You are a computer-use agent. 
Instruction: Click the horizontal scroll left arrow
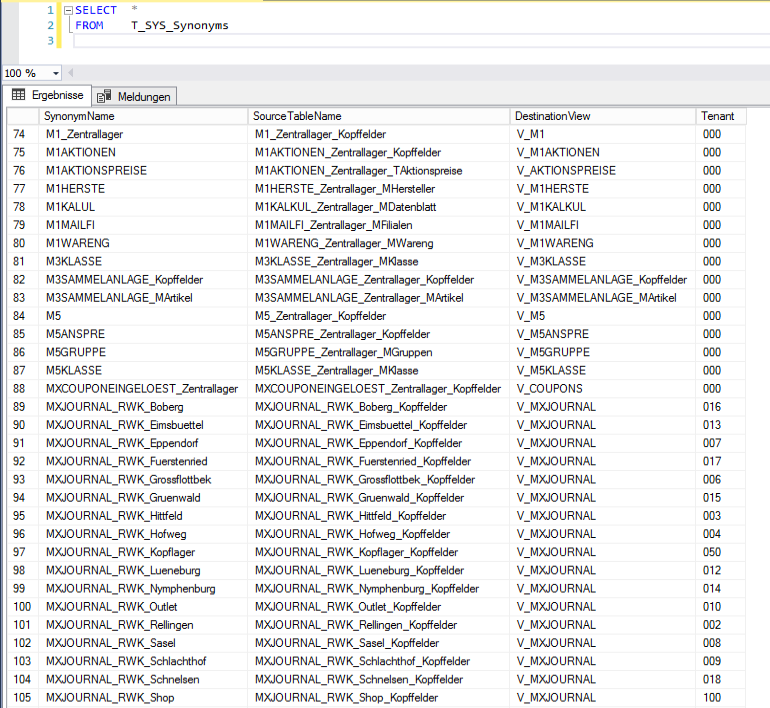[x=71, y=73]
